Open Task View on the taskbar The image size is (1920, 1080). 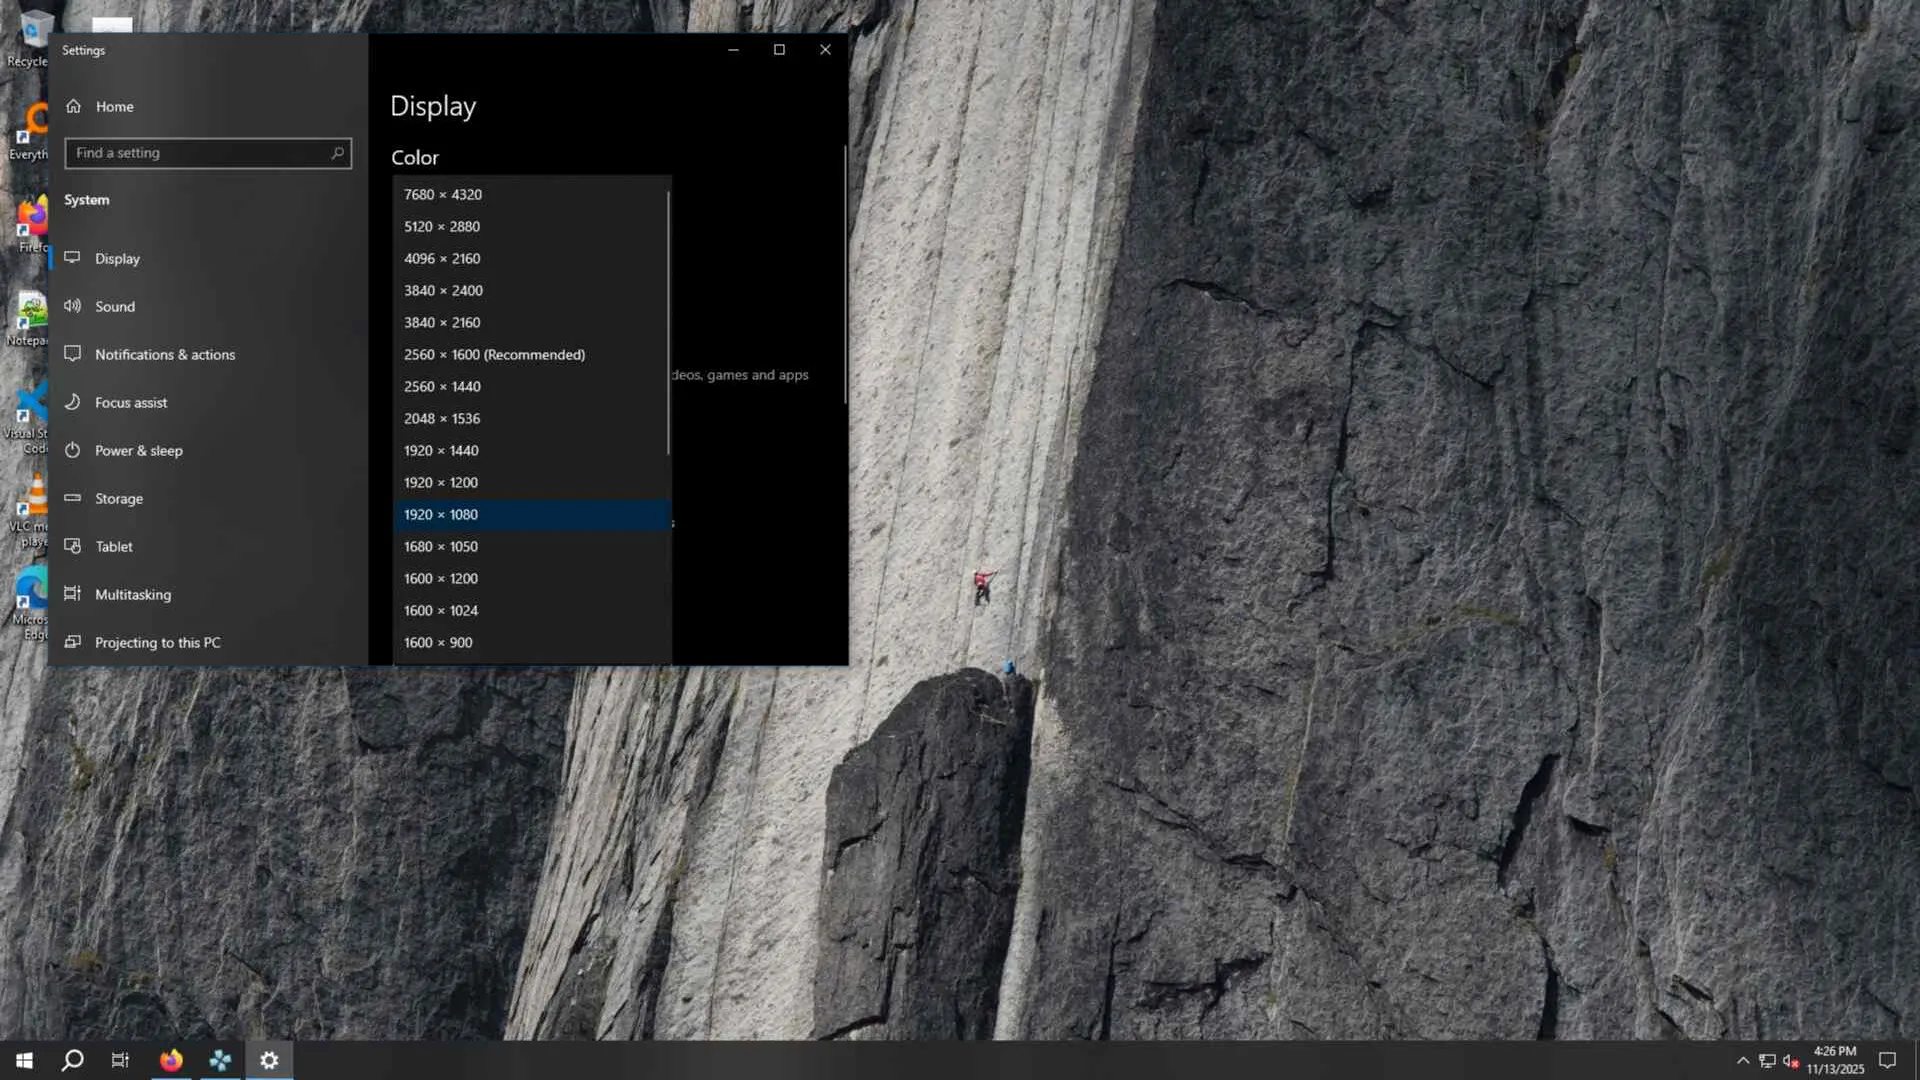[x=120, y=1060]
